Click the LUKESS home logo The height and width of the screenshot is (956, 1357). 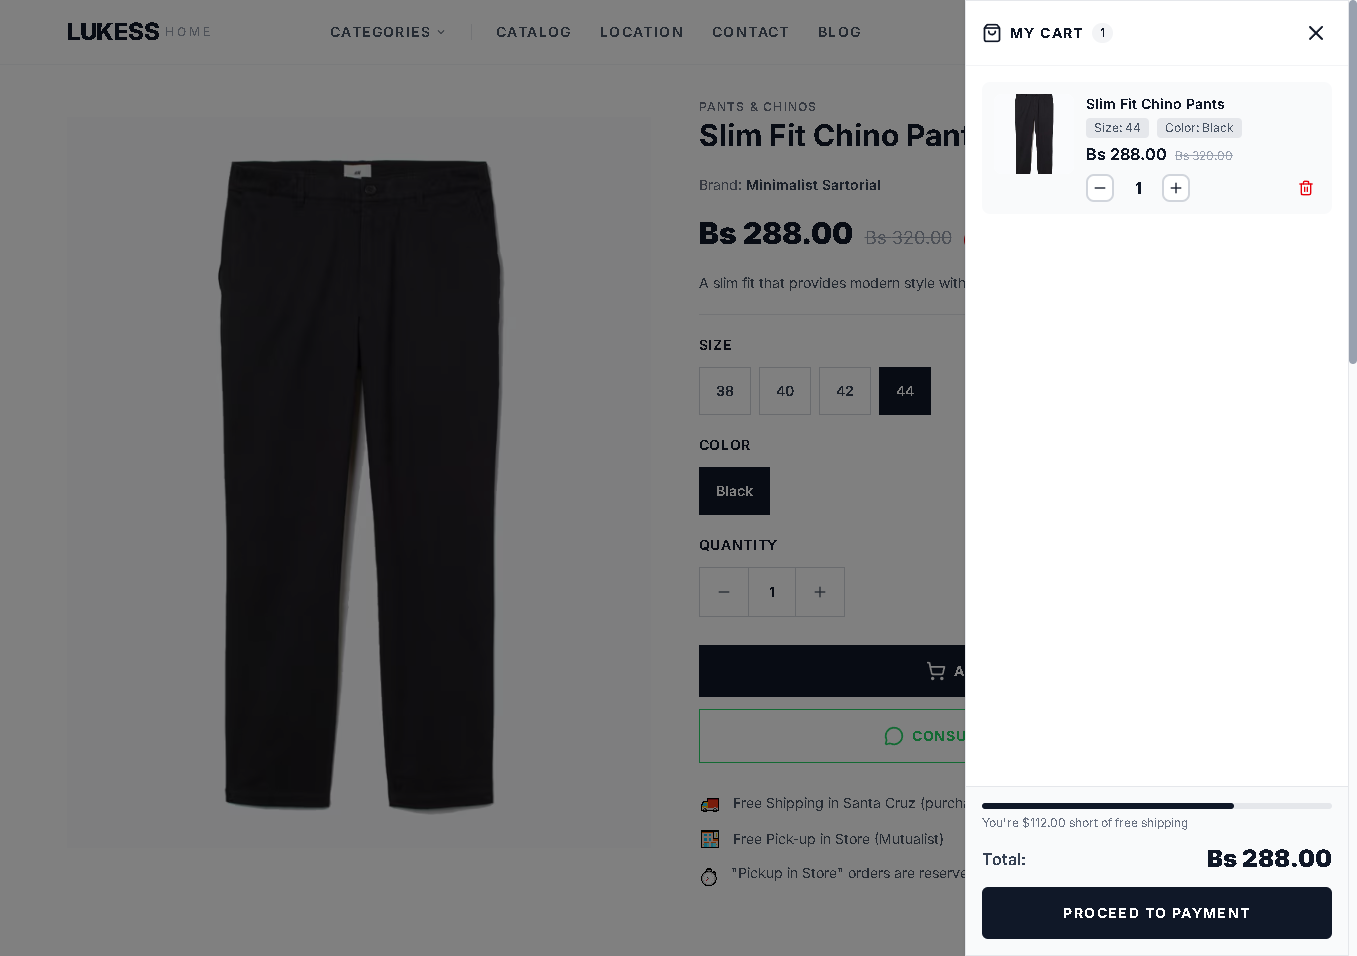(x=113, y=32)
